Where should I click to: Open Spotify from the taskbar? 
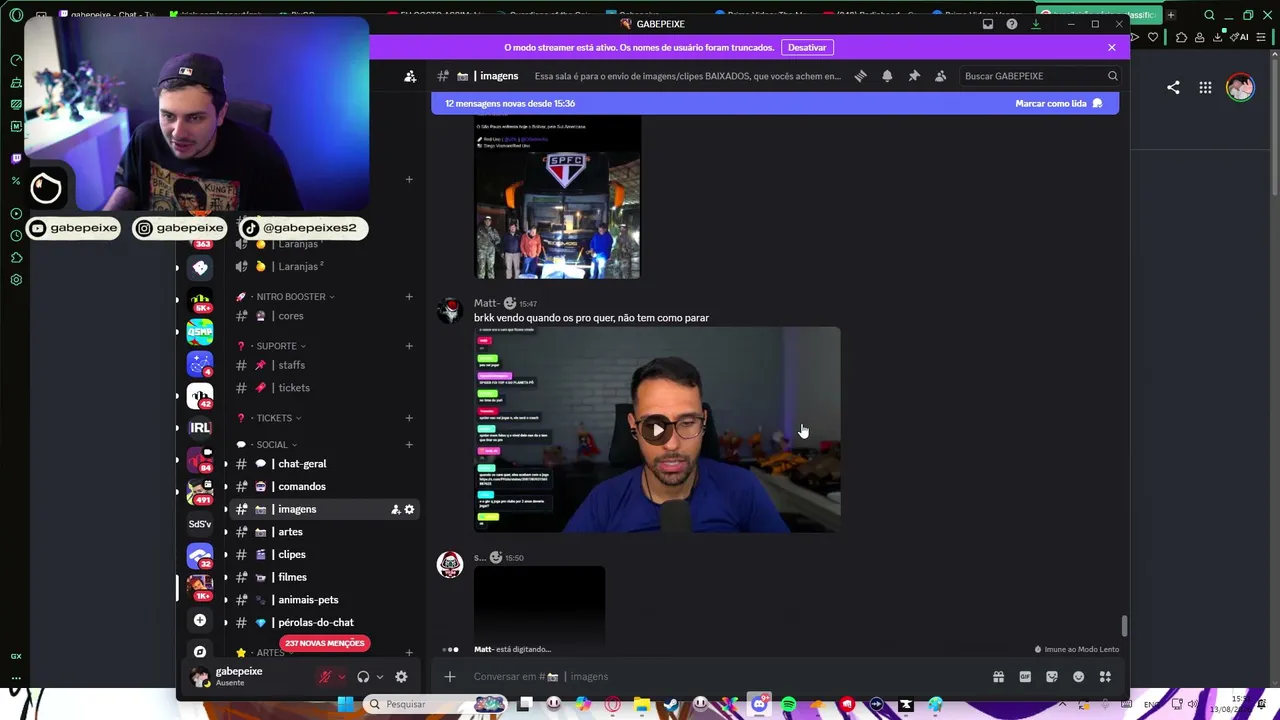(x=788, y=704)
